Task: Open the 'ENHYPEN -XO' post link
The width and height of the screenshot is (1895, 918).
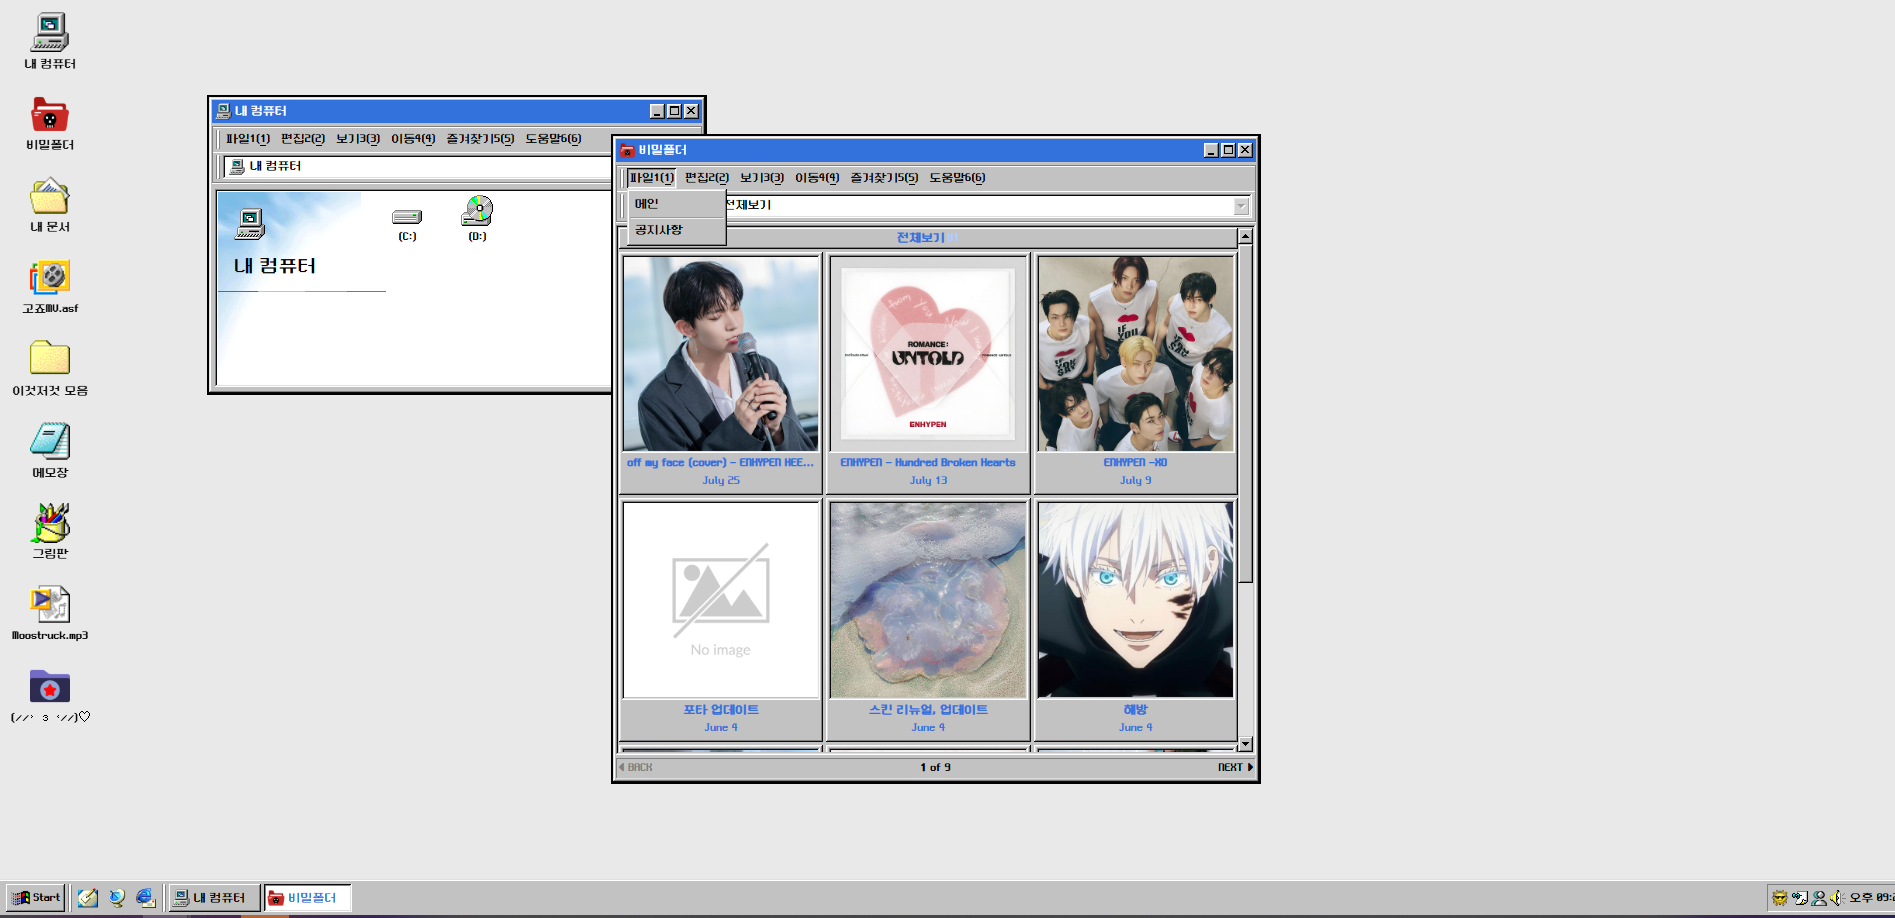Action: [1135, 462]
